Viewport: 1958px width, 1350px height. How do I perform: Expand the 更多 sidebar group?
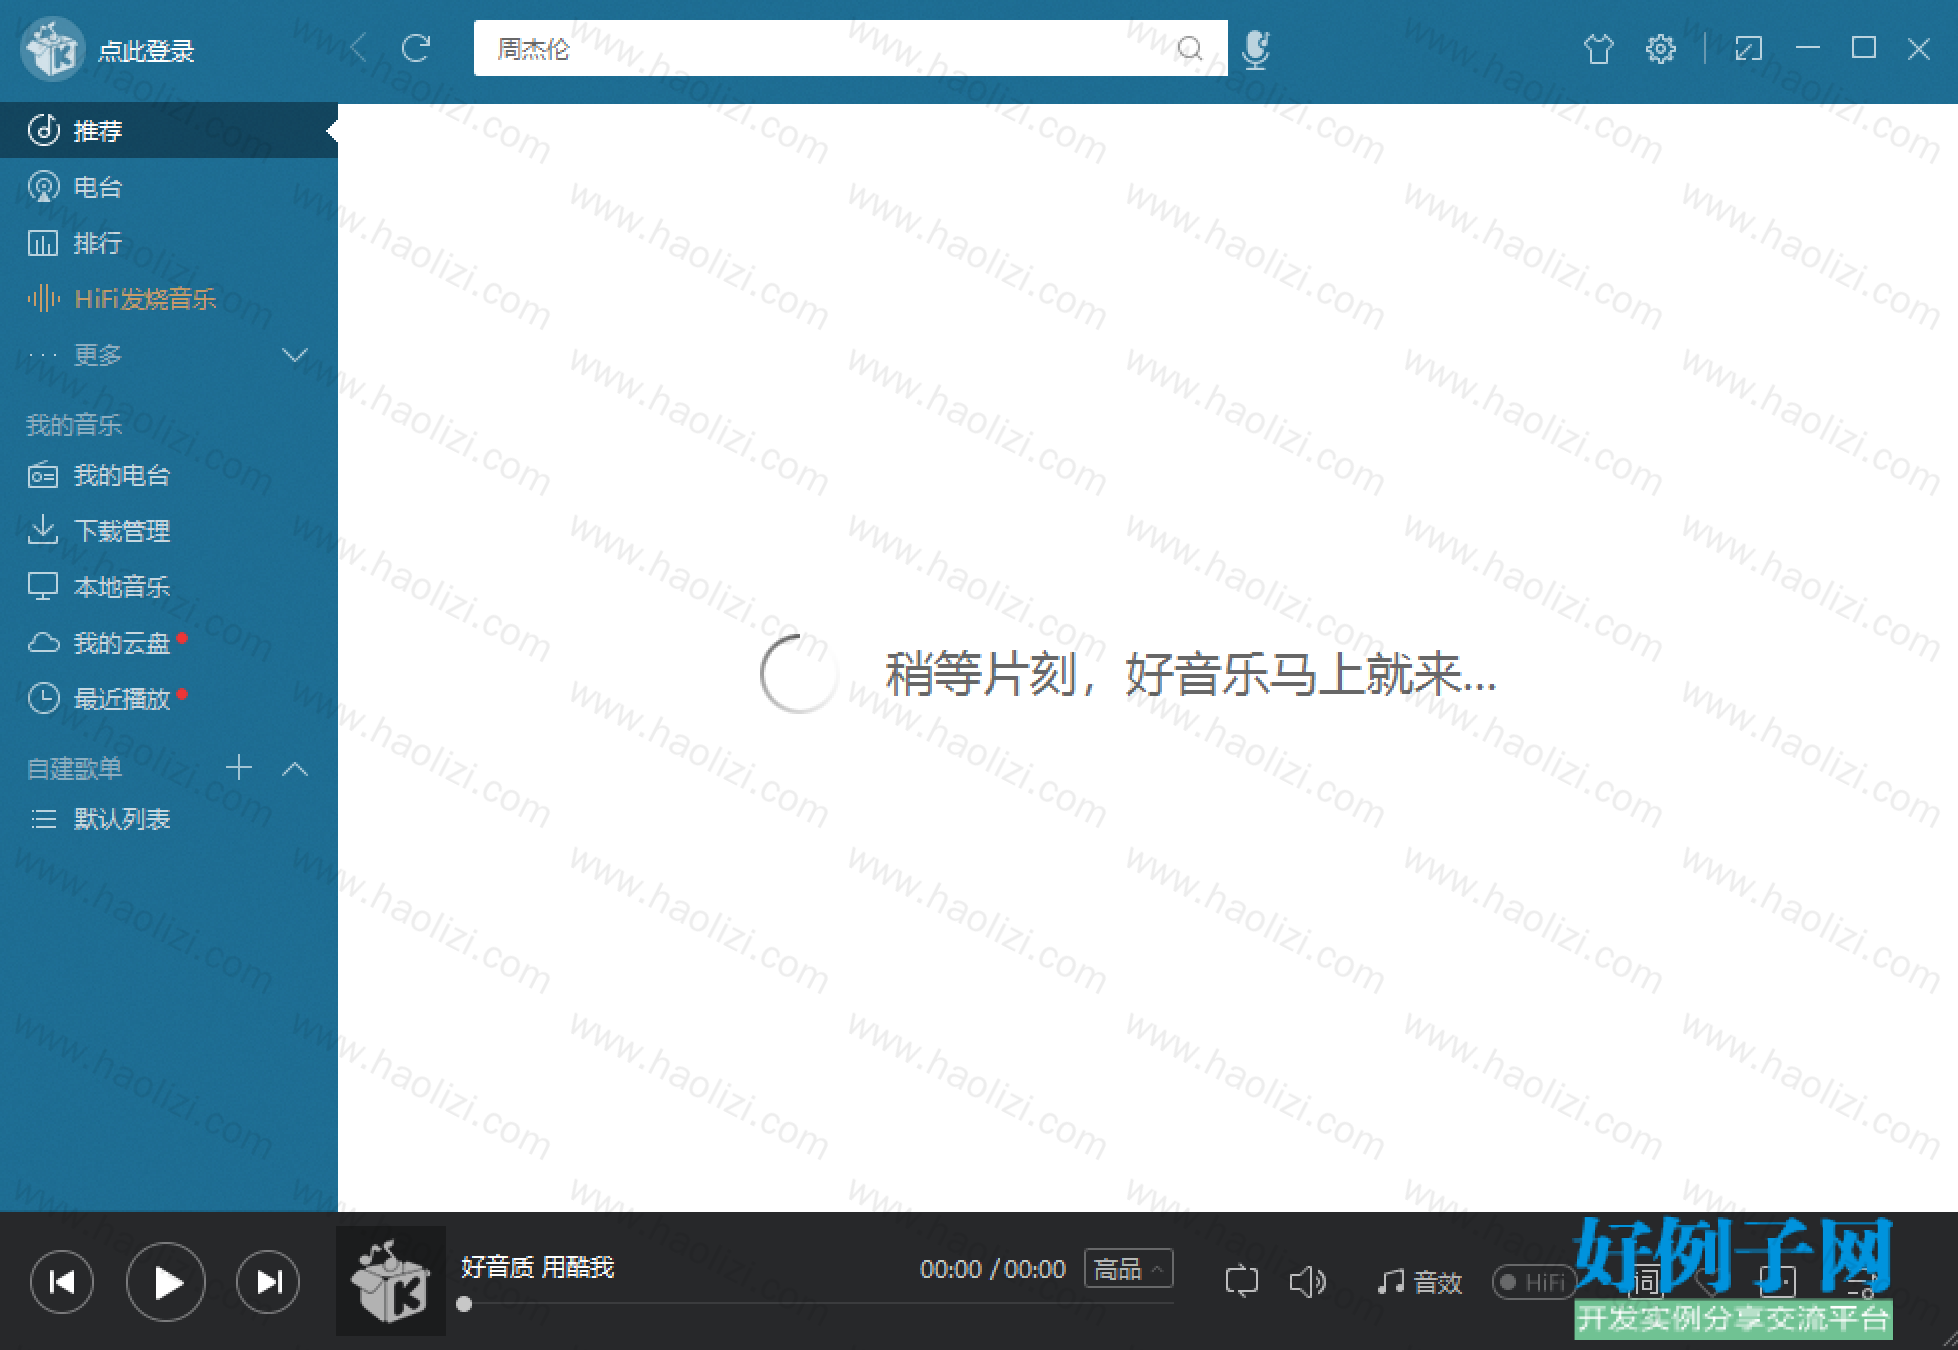point(169,355)
